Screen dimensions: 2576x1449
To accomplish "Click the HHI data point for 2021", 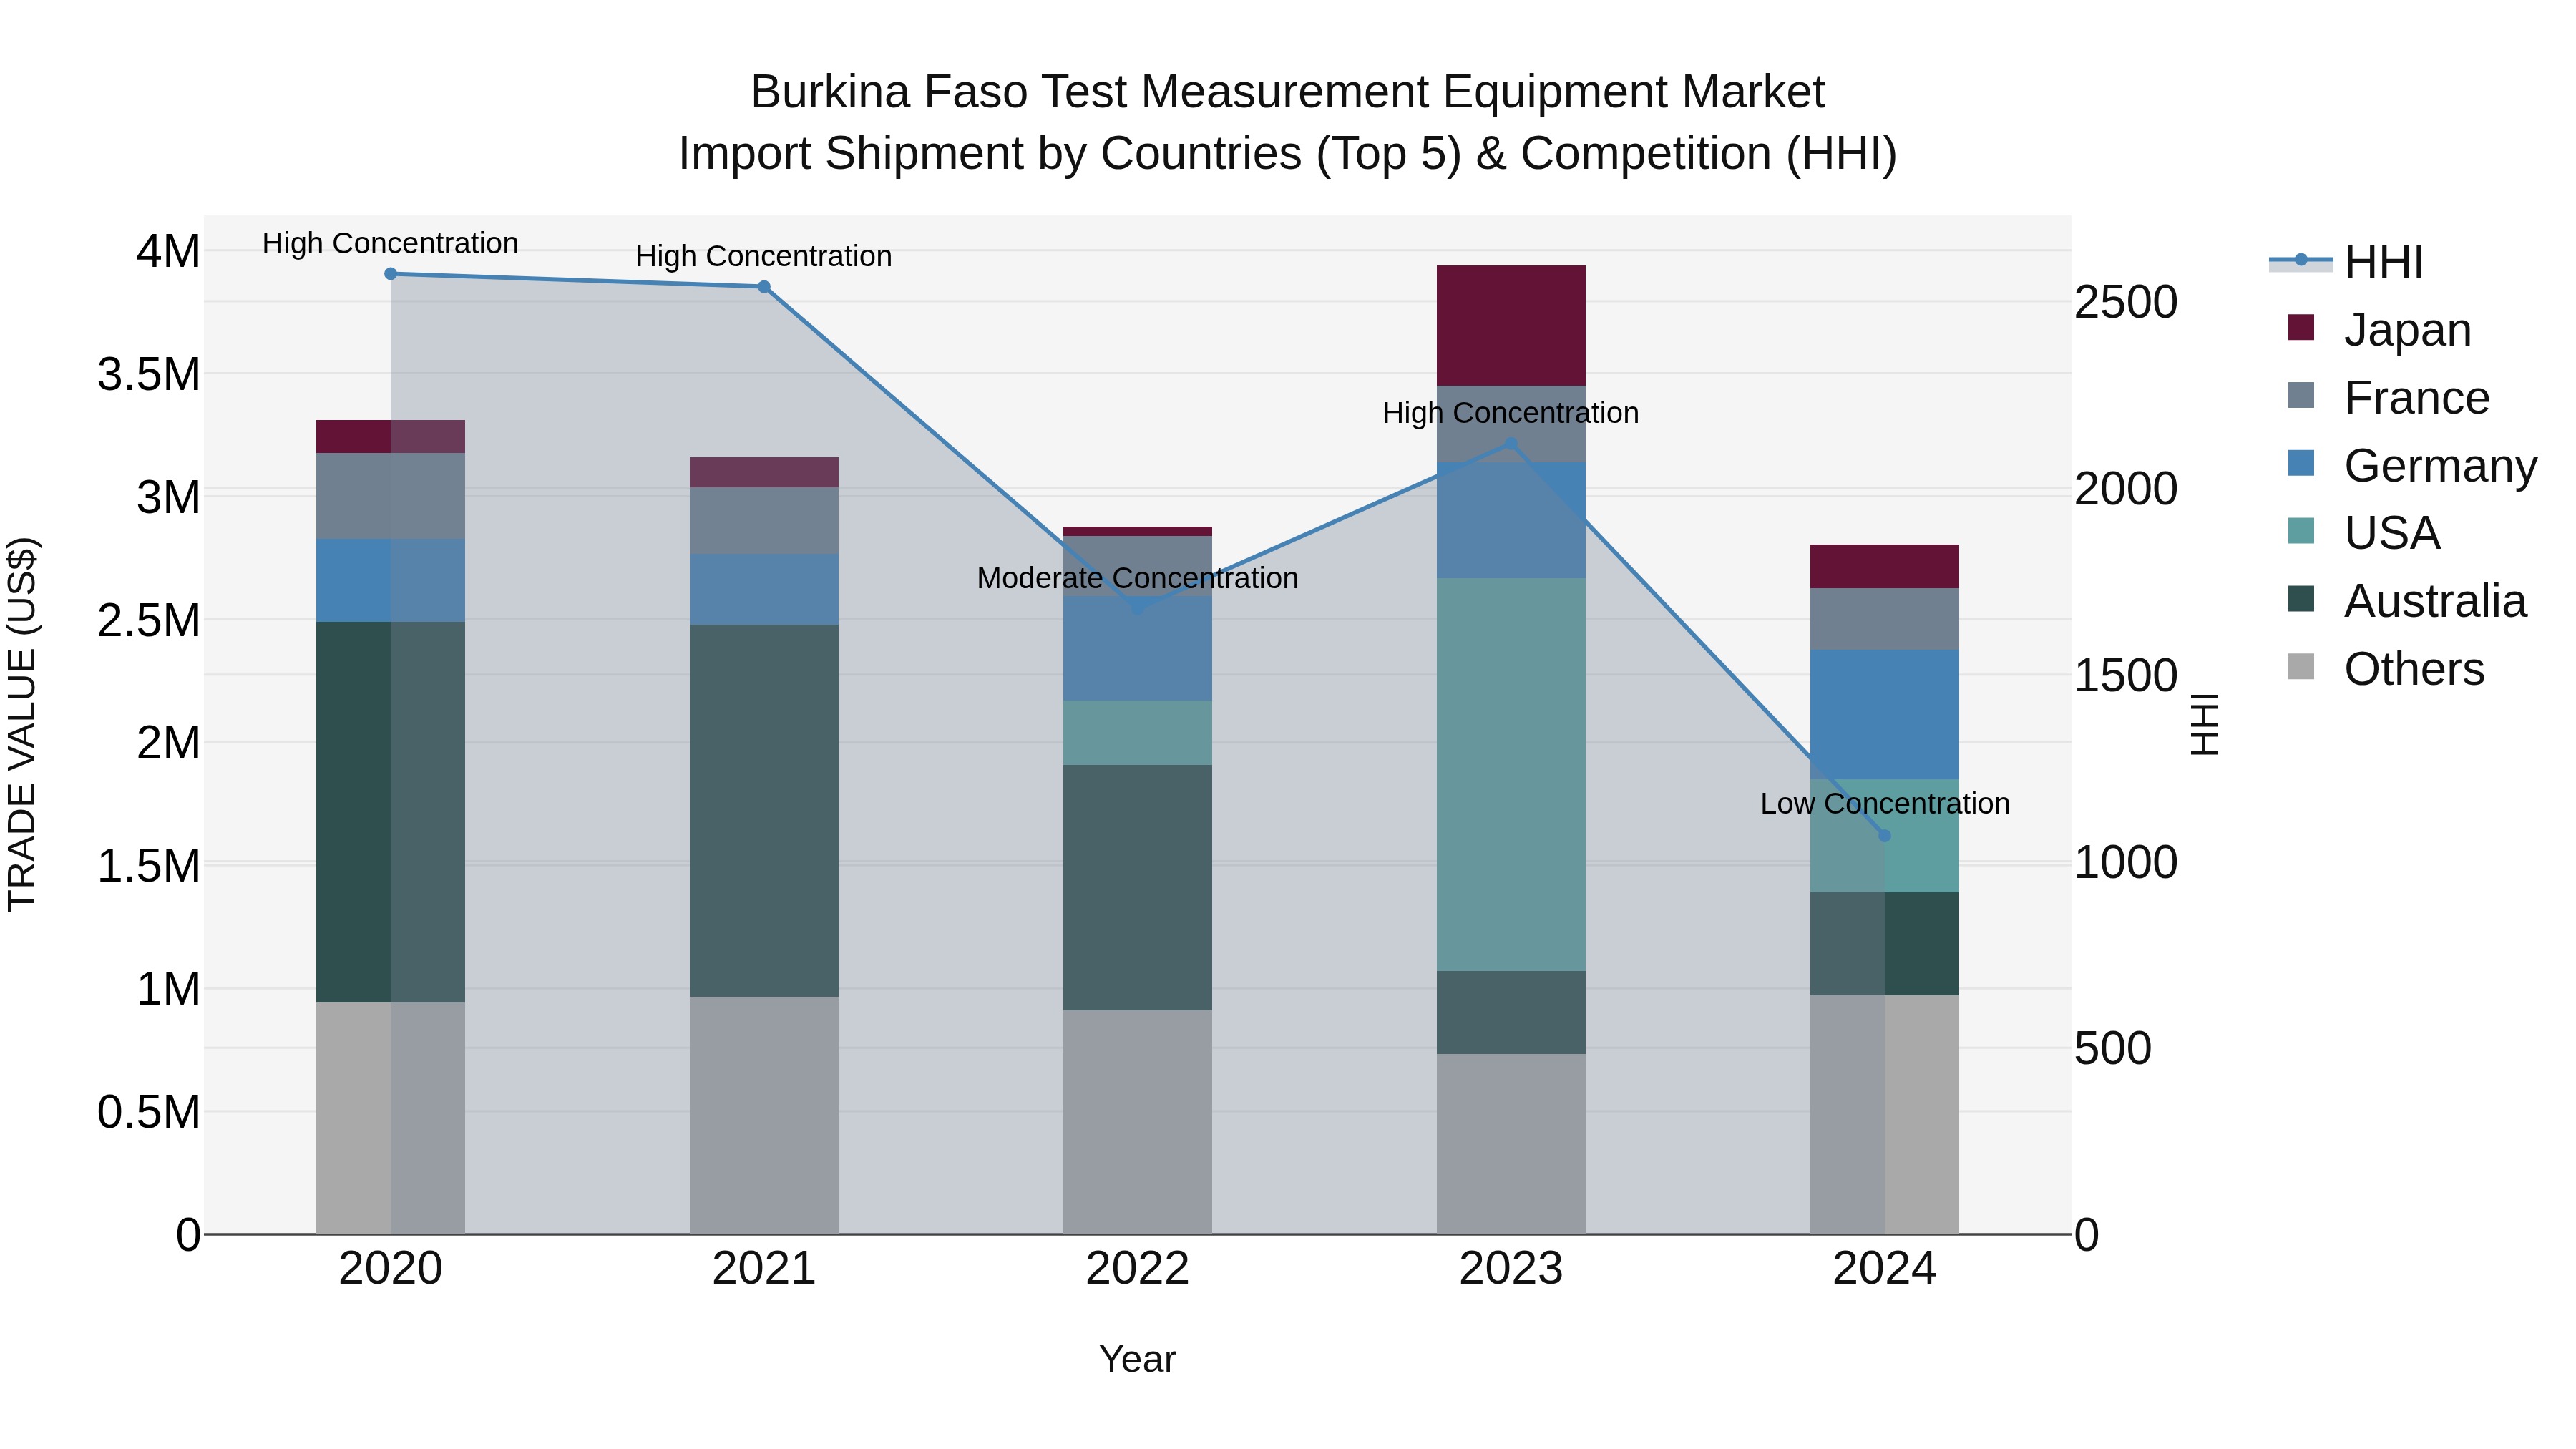I will coord(764,287).
